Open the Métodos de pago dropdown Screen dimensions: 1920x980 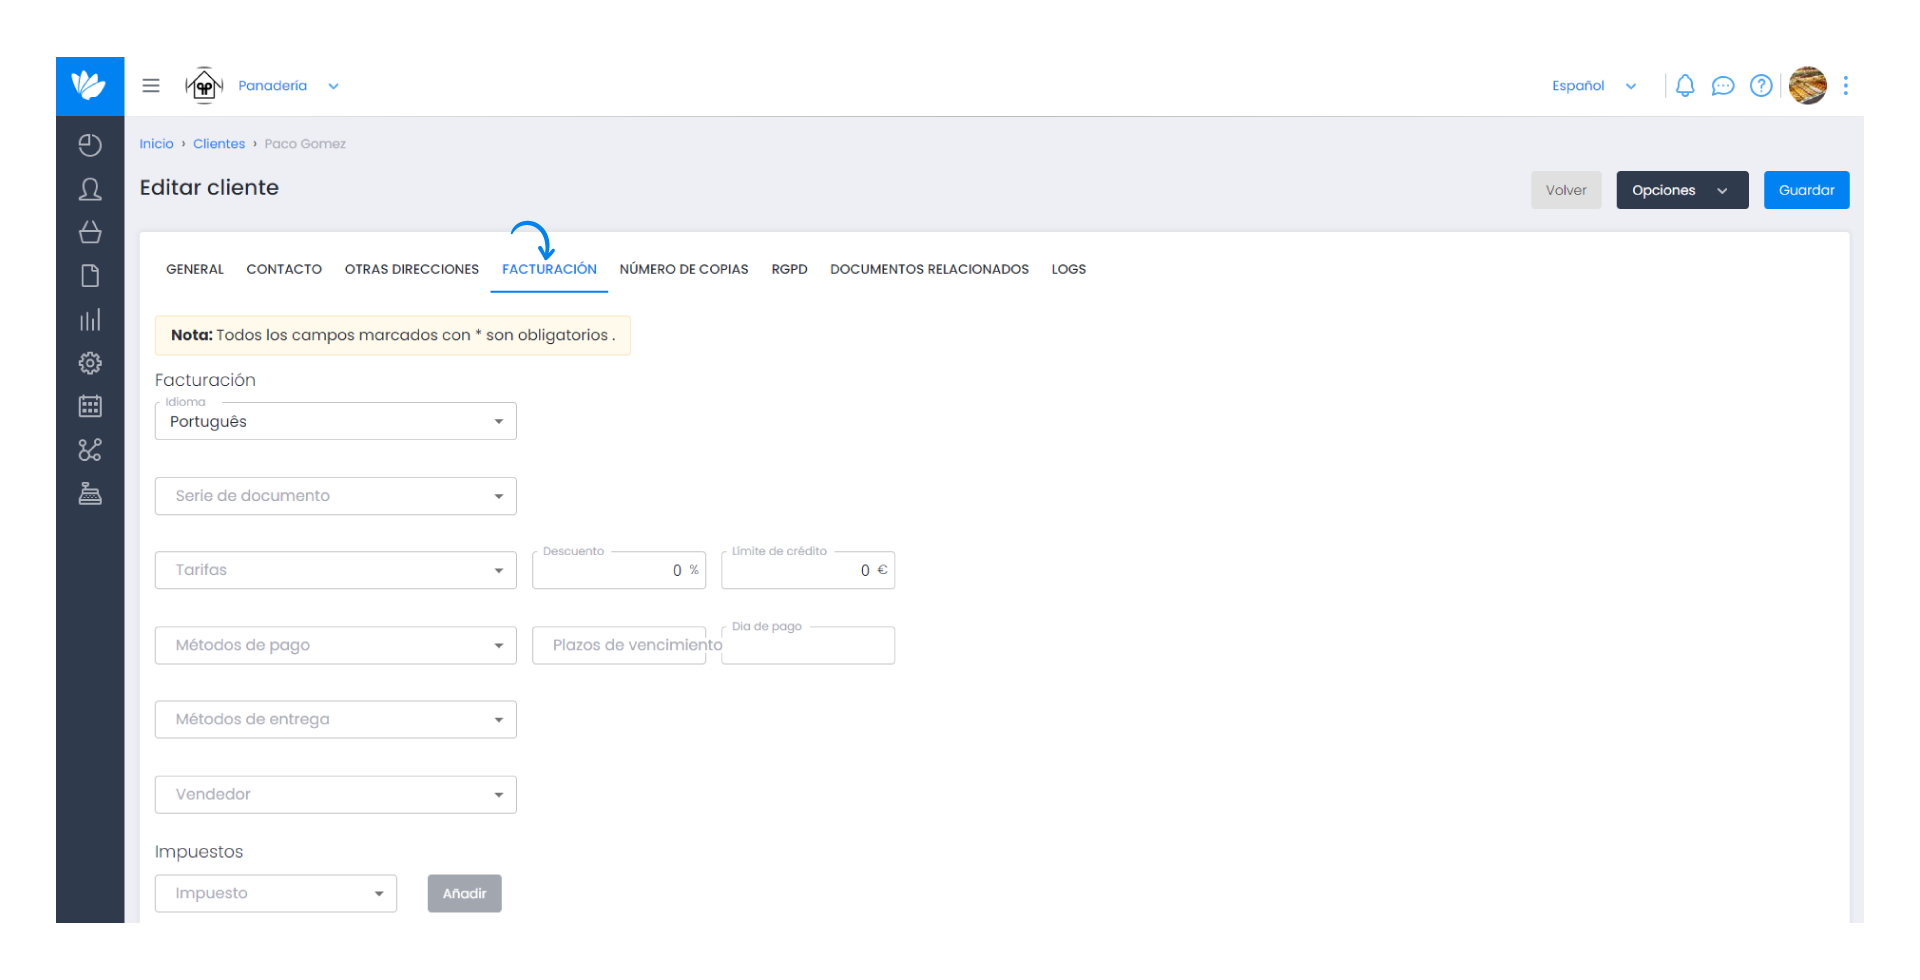point(336,645)
